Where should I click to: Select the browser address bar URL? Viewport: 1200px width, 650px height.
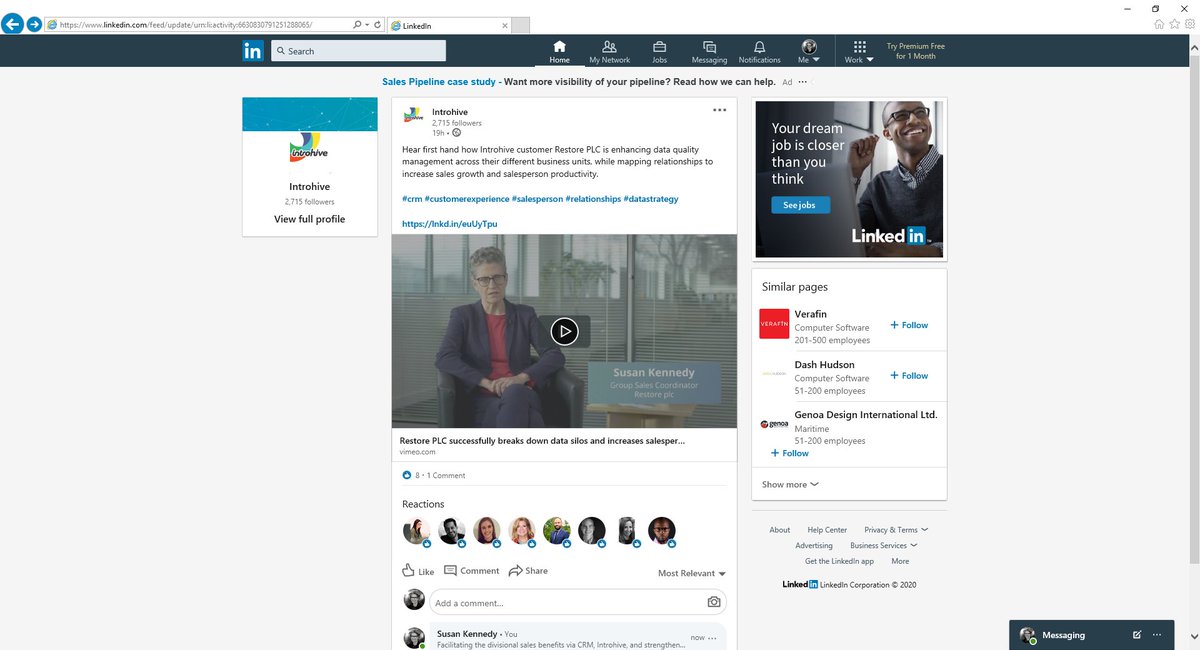point(186,24)
